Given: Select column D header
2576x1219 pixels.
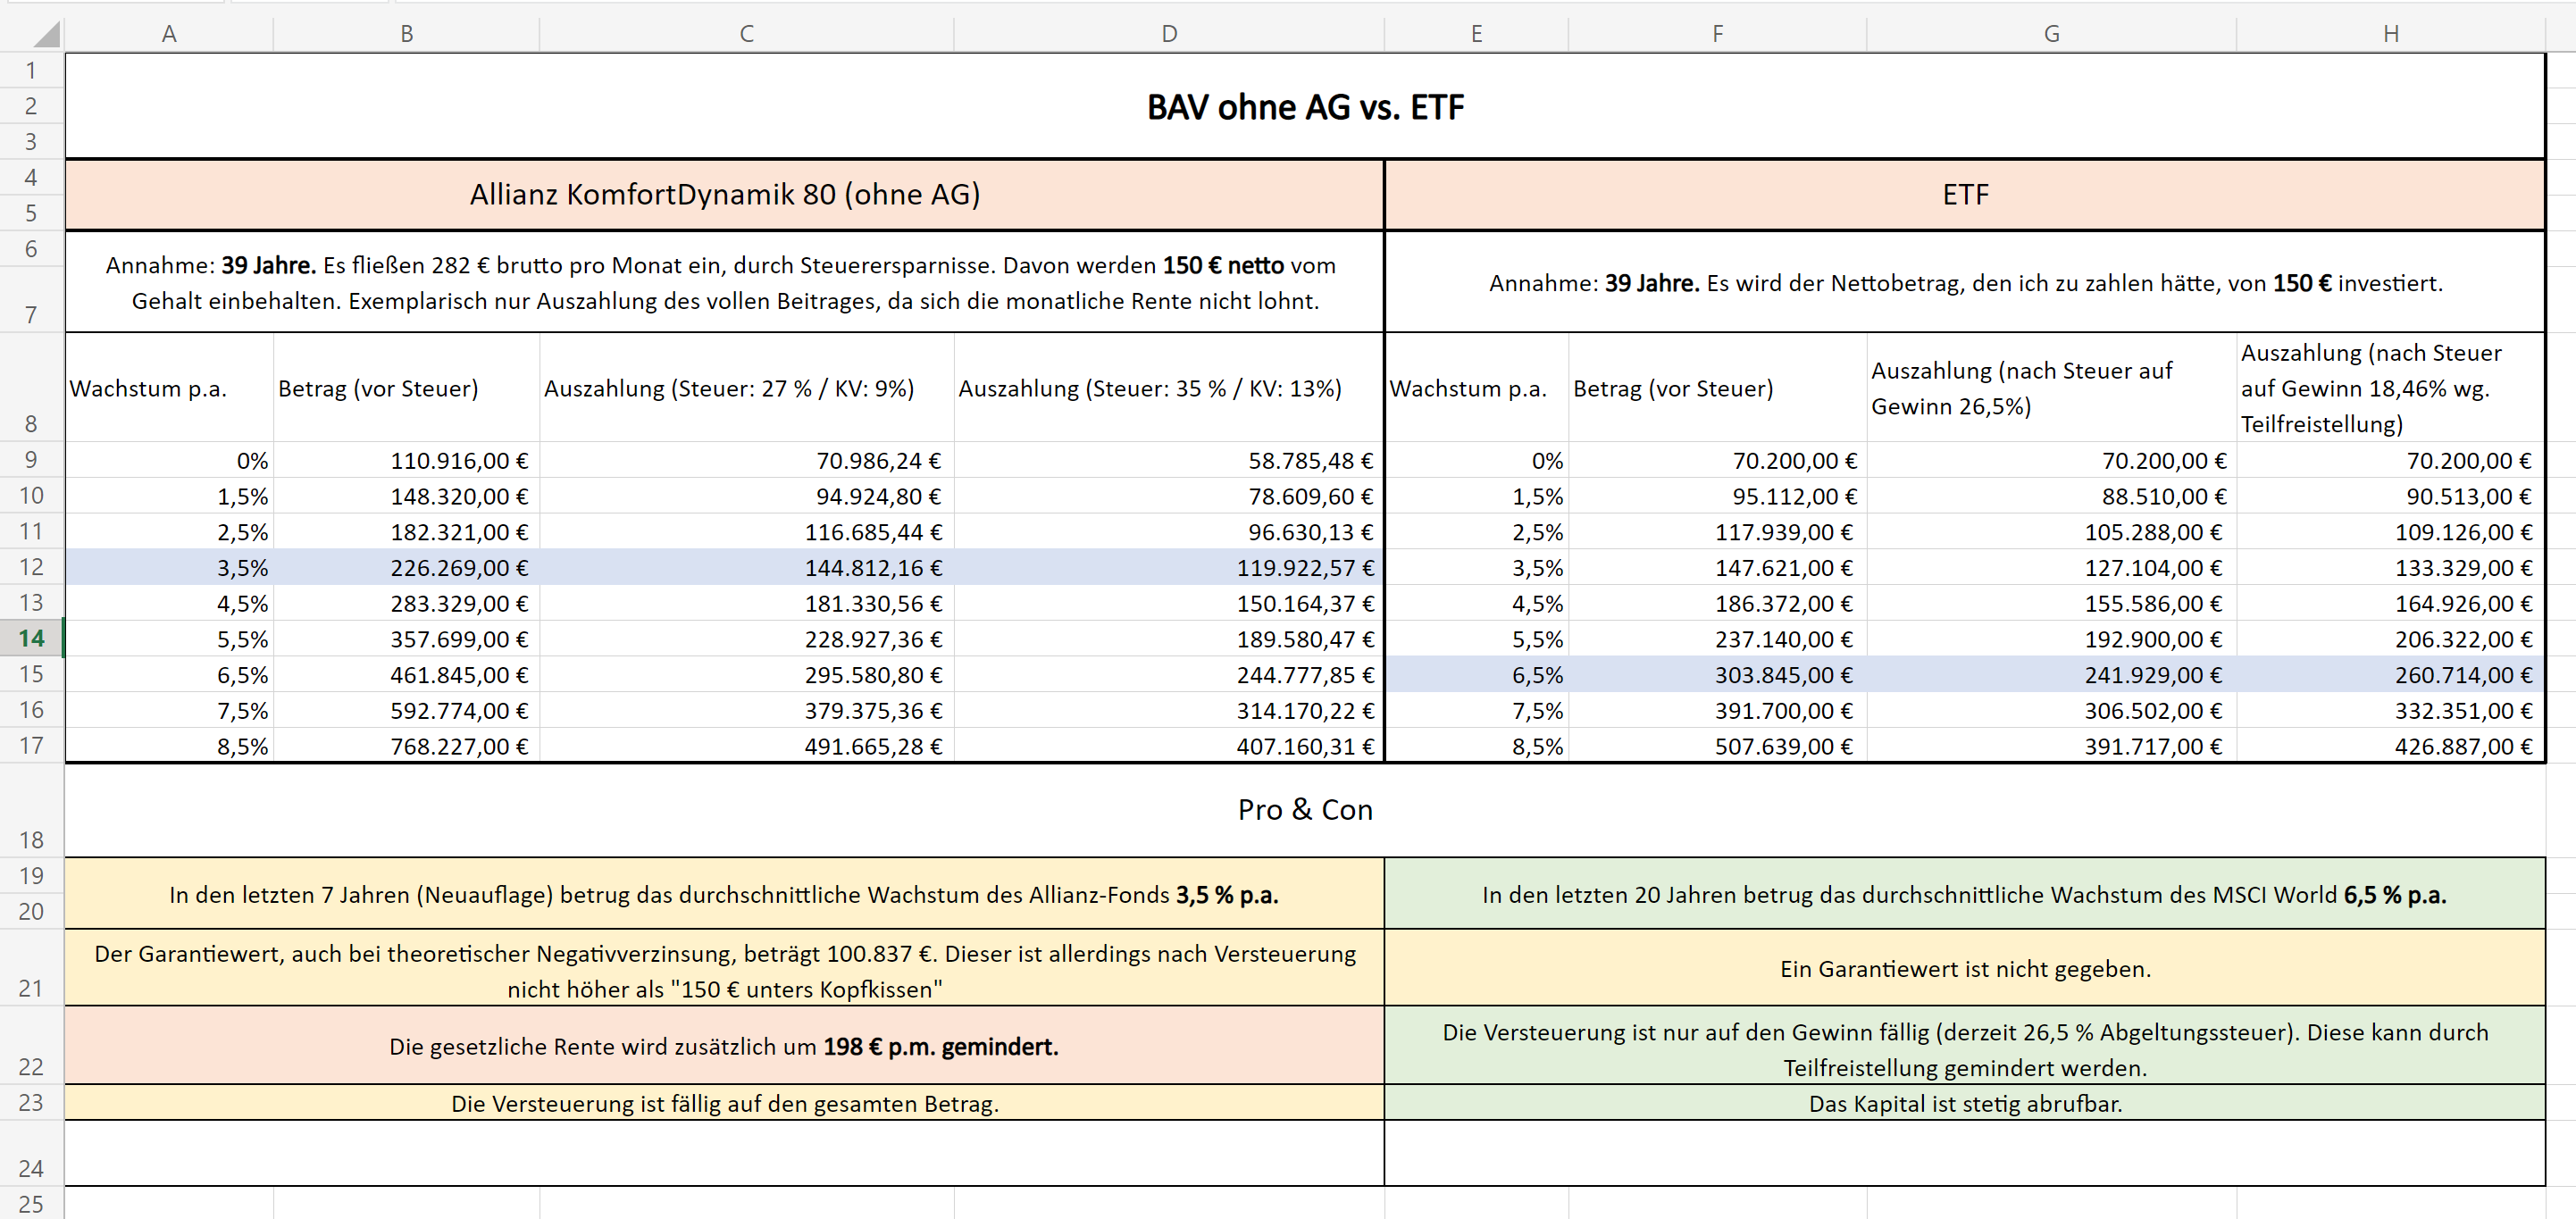Looking at the screenshot, I should [1168, 34].
